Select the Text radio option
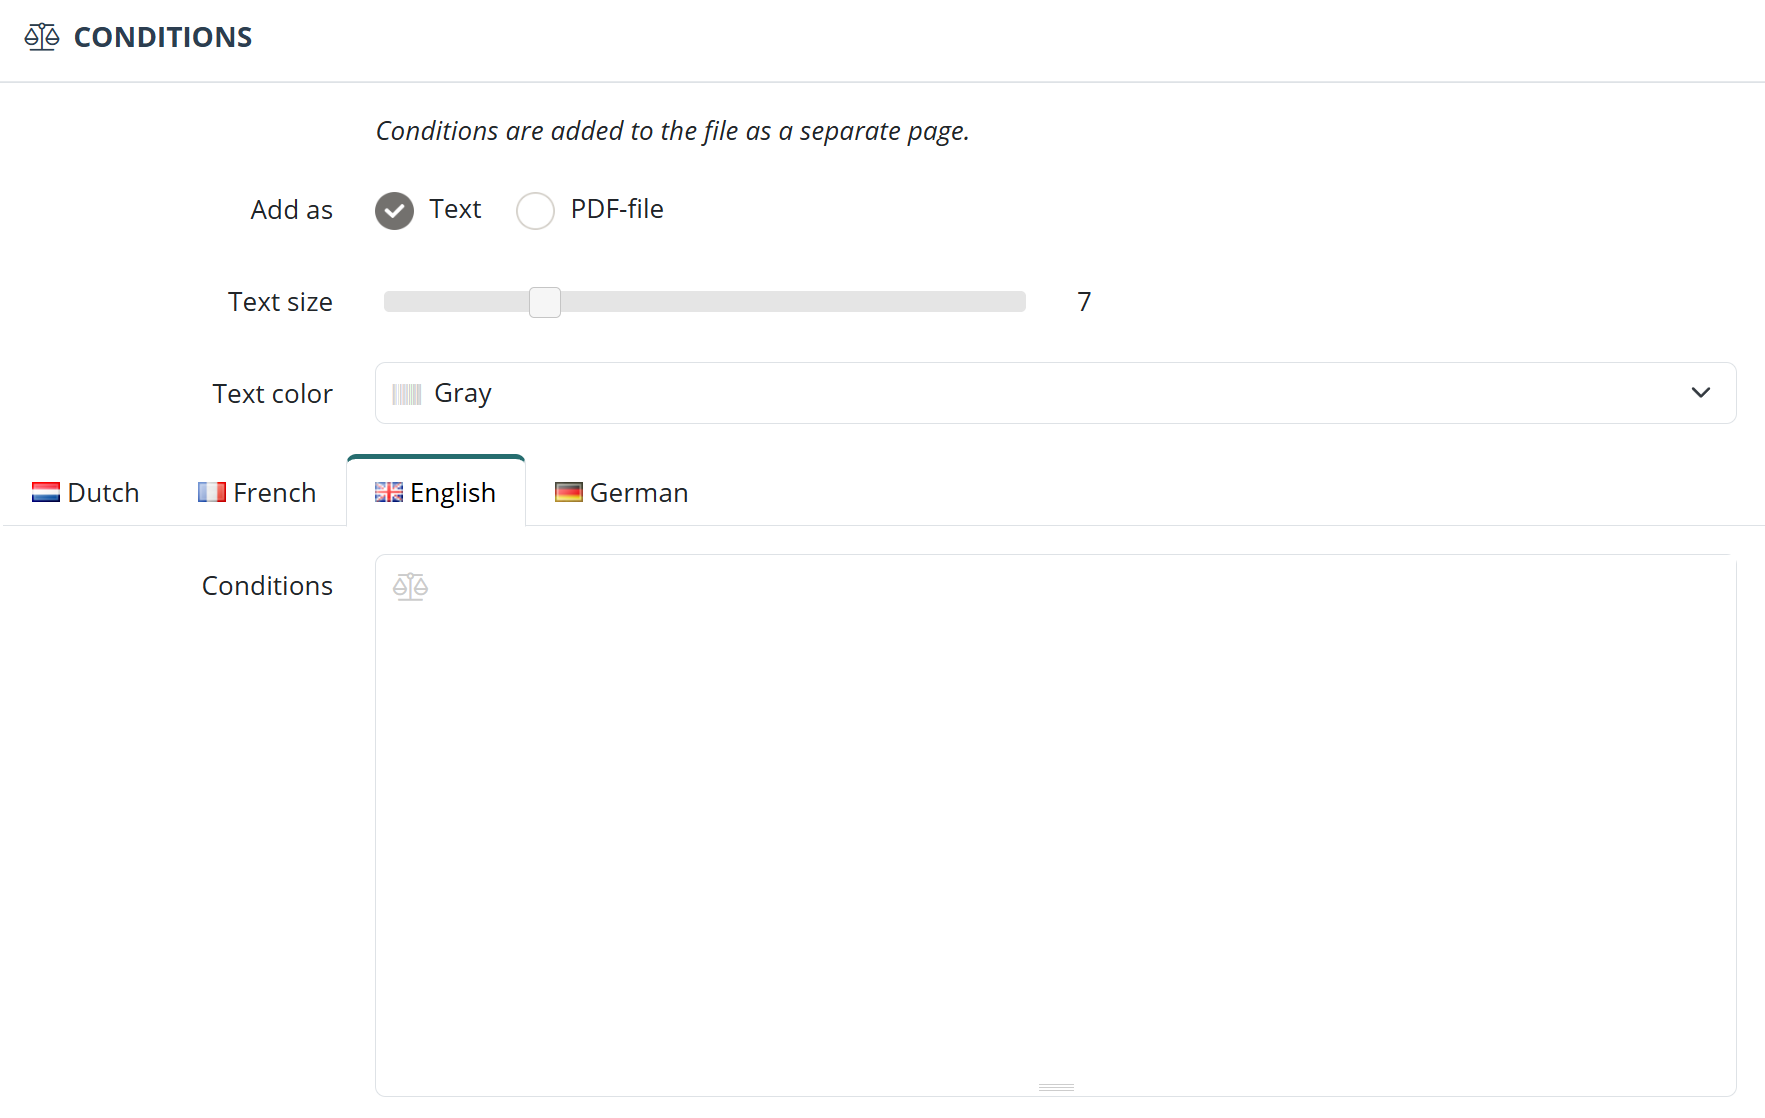Viewport: 1765px width, 1118px height. tap(395, 210)
